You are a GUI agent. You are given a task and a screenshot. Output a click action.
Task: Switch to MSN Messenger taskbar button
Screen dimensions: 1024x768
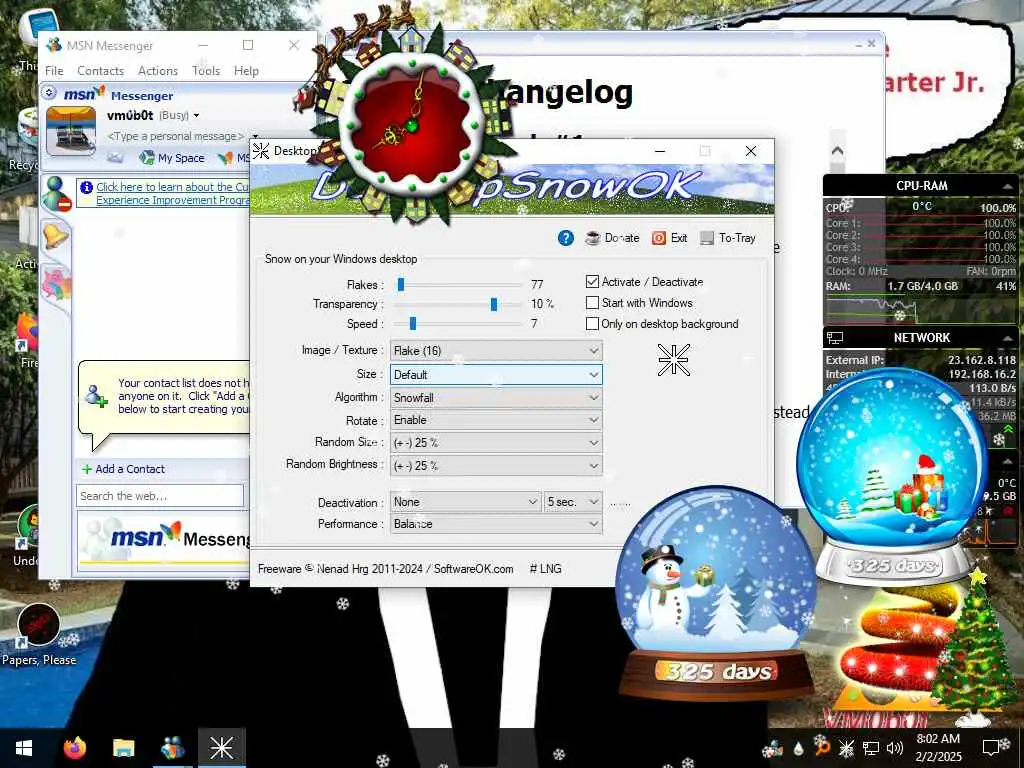172,748
